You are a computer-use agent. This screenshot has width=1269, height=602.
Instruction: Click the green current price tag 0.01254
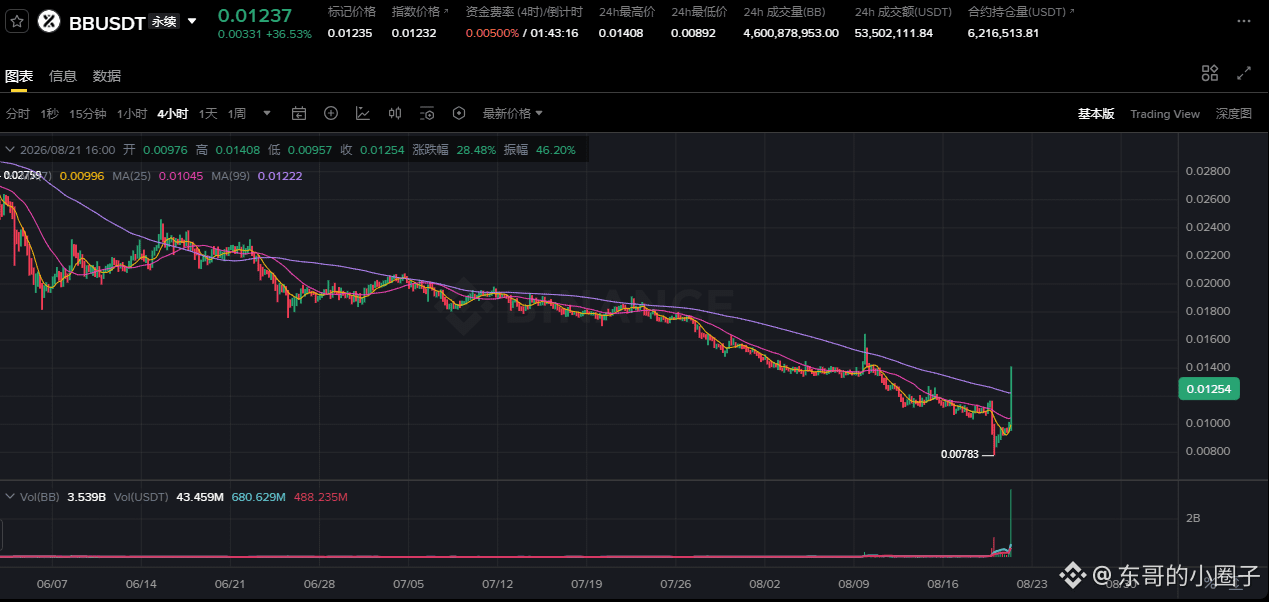(1208, 388)
